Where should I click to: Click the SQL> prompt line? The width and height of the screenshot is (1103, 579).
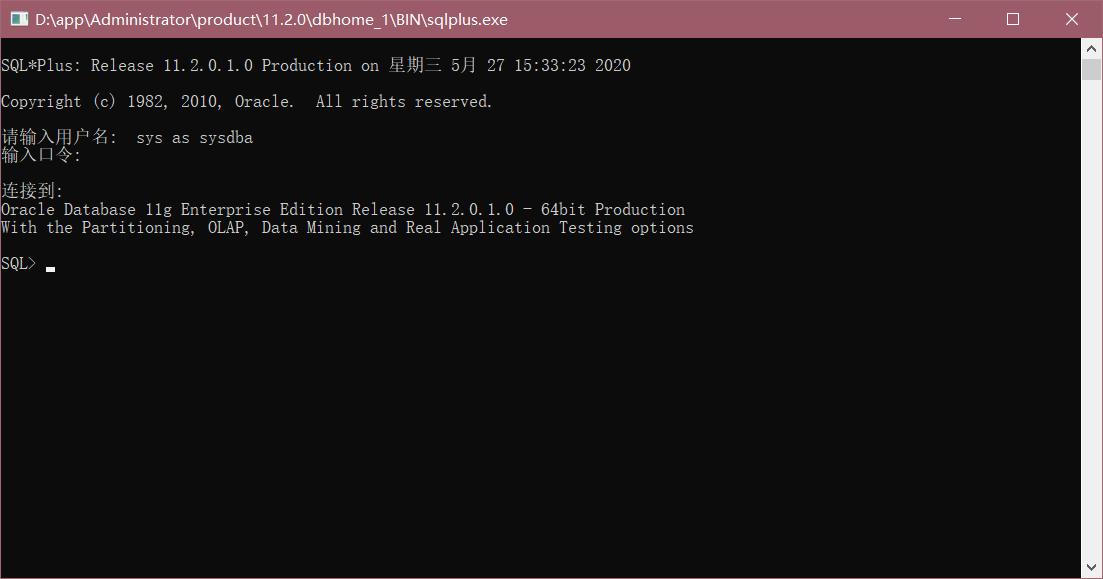click(18, 262)
